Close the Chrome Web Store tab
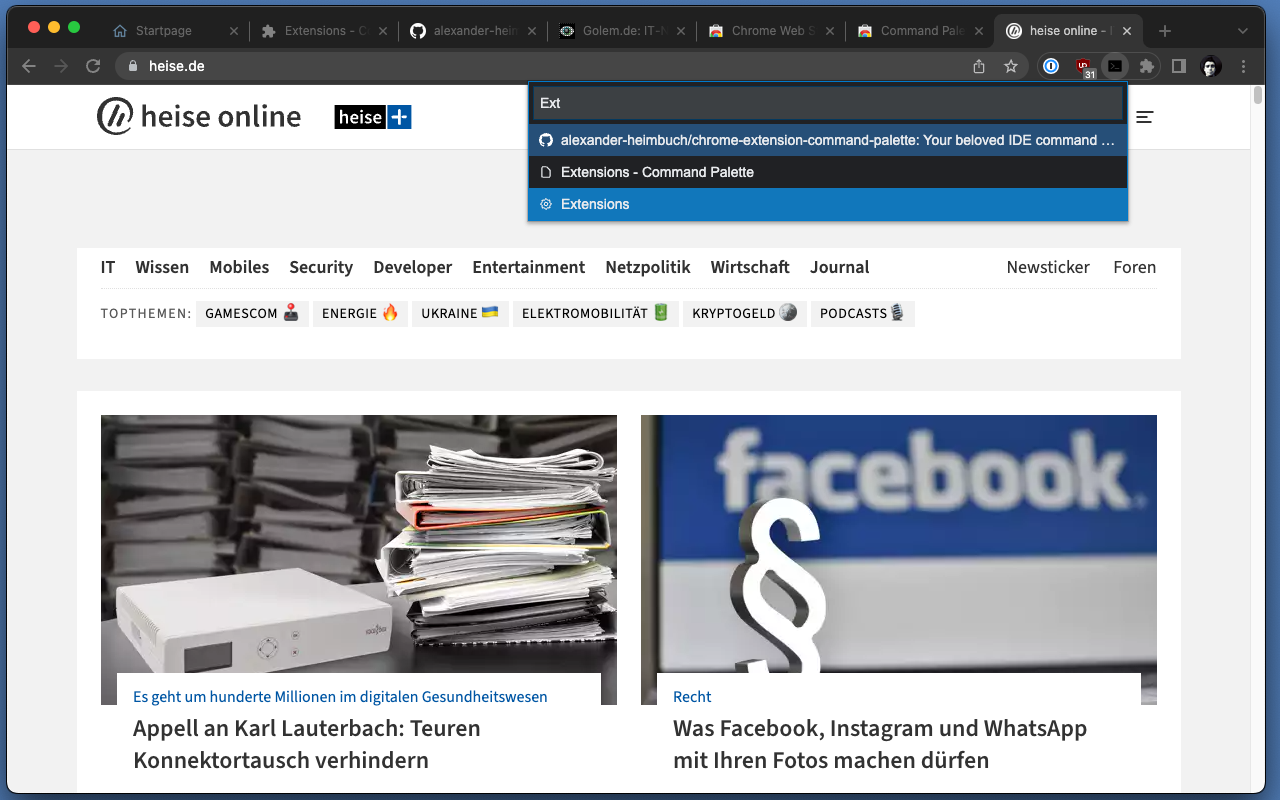 [830, 31]
